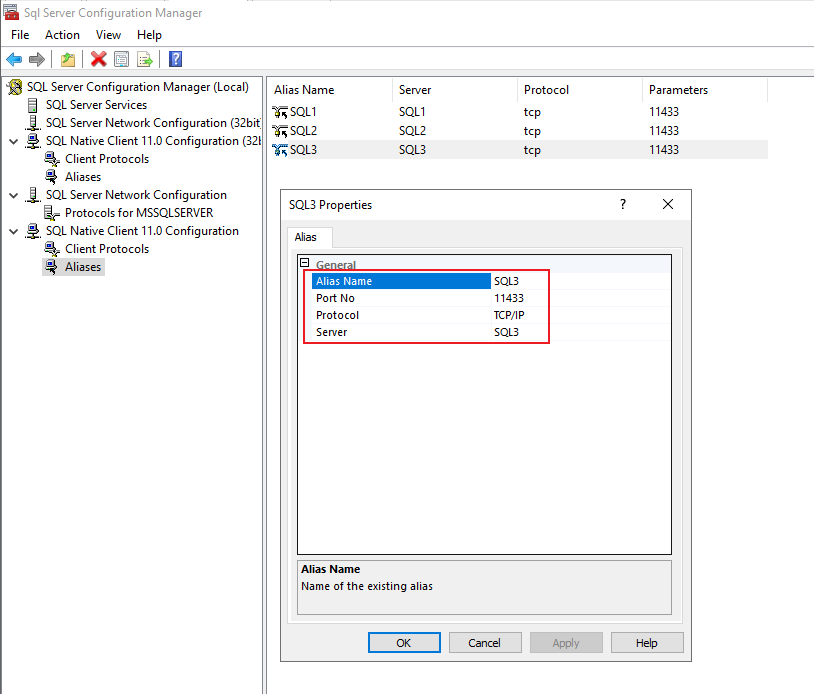Click Aliases icon under 32-bit Native Client

51,177
